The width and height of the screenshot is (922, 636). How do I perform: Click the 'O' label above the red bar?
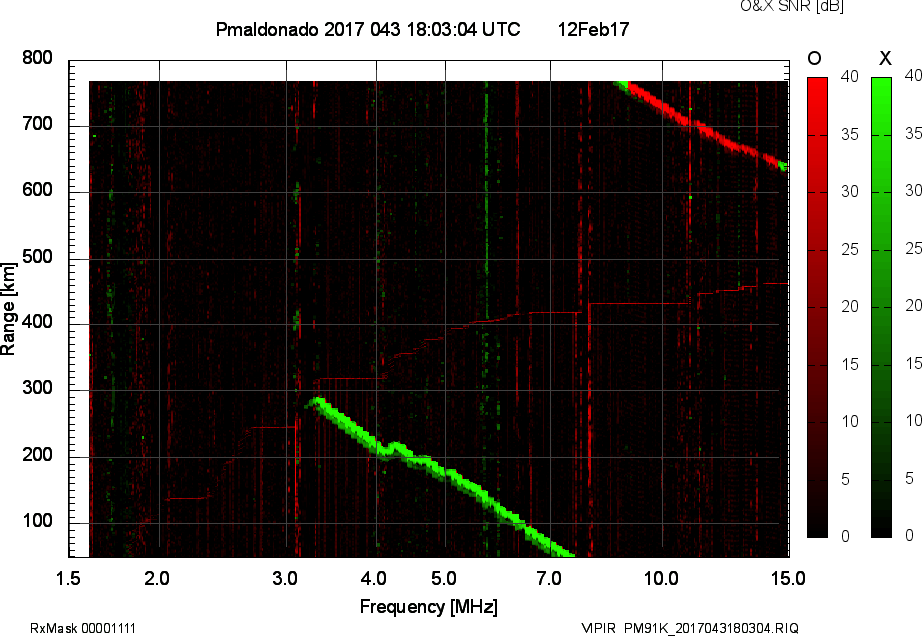[814, 58]
